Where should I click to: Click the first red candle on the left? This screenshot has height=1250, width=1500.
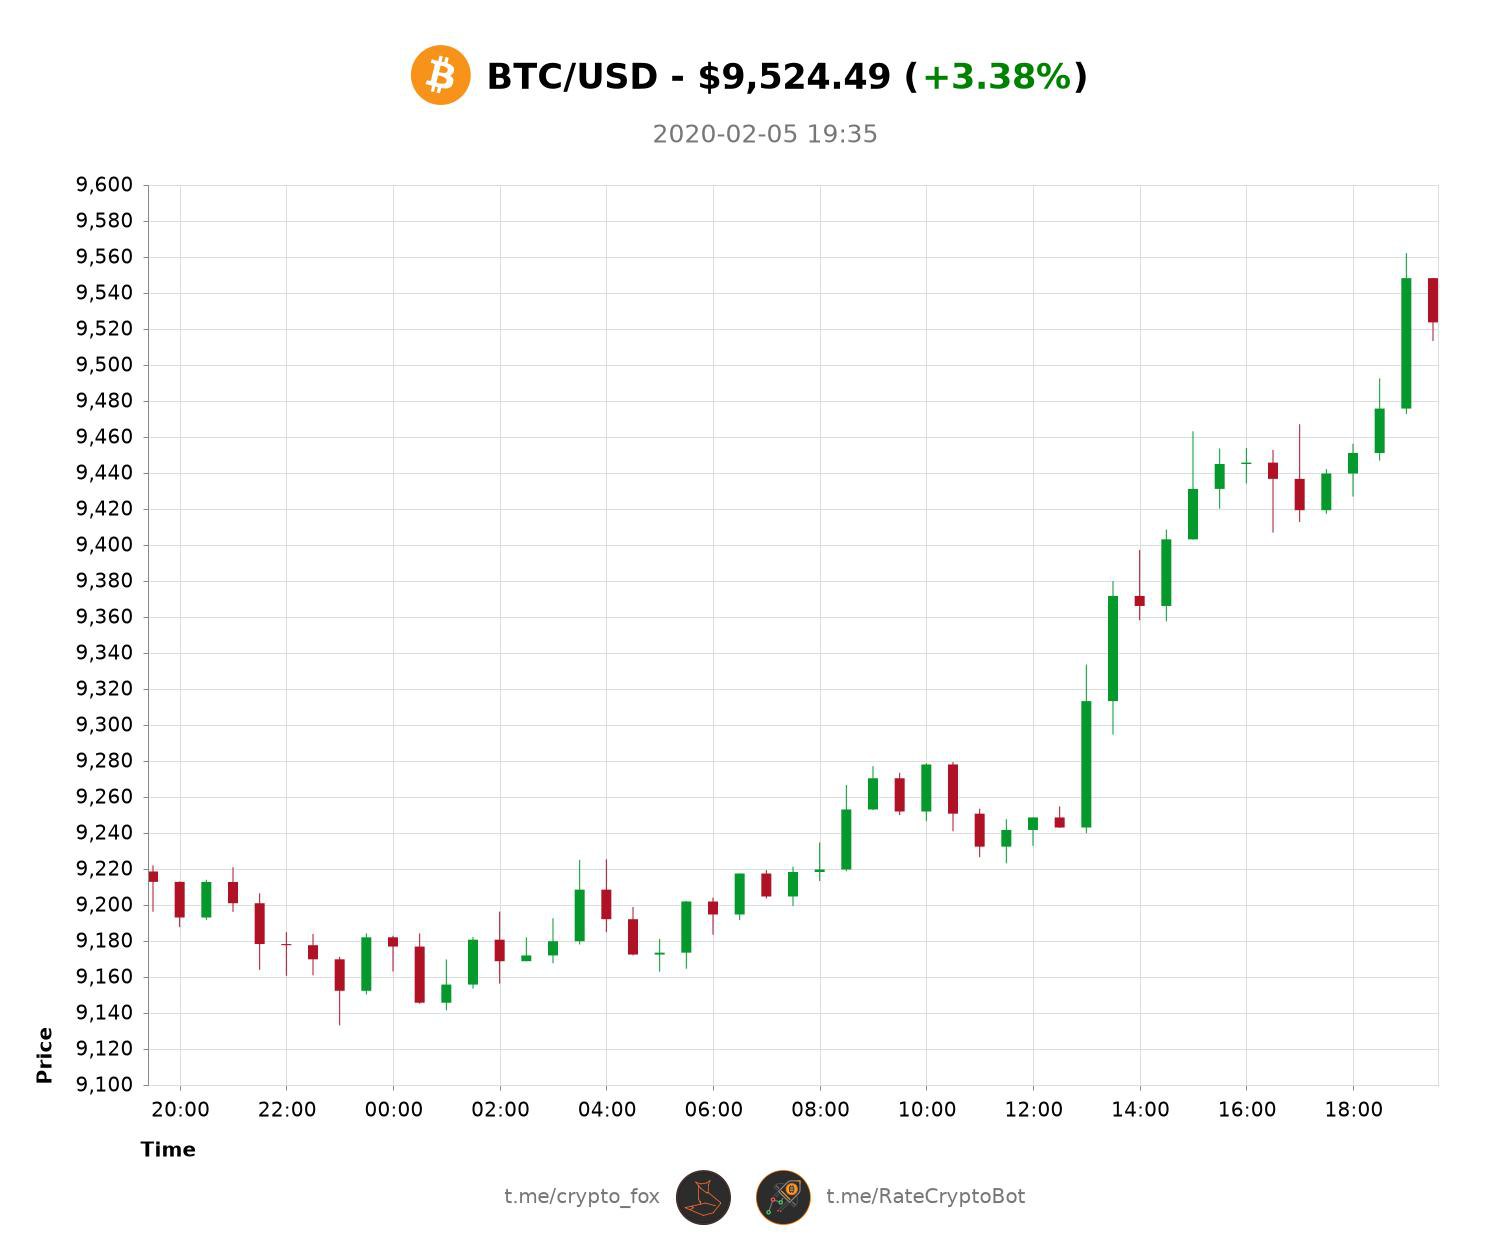pyautogui.click(x=153, y=876)
